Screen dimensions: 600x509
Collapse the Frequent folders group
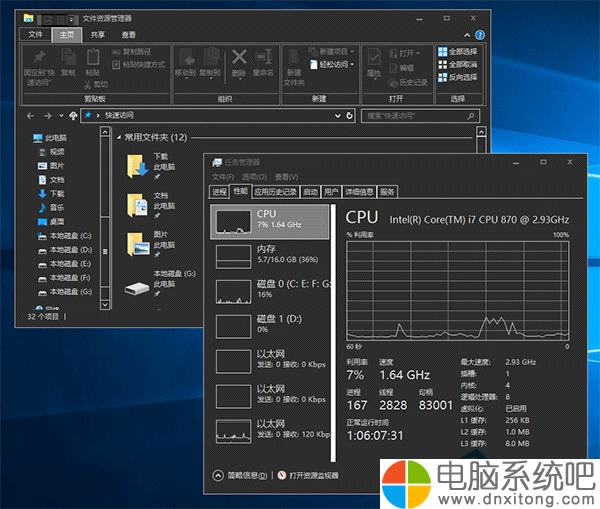click(119, 137)
